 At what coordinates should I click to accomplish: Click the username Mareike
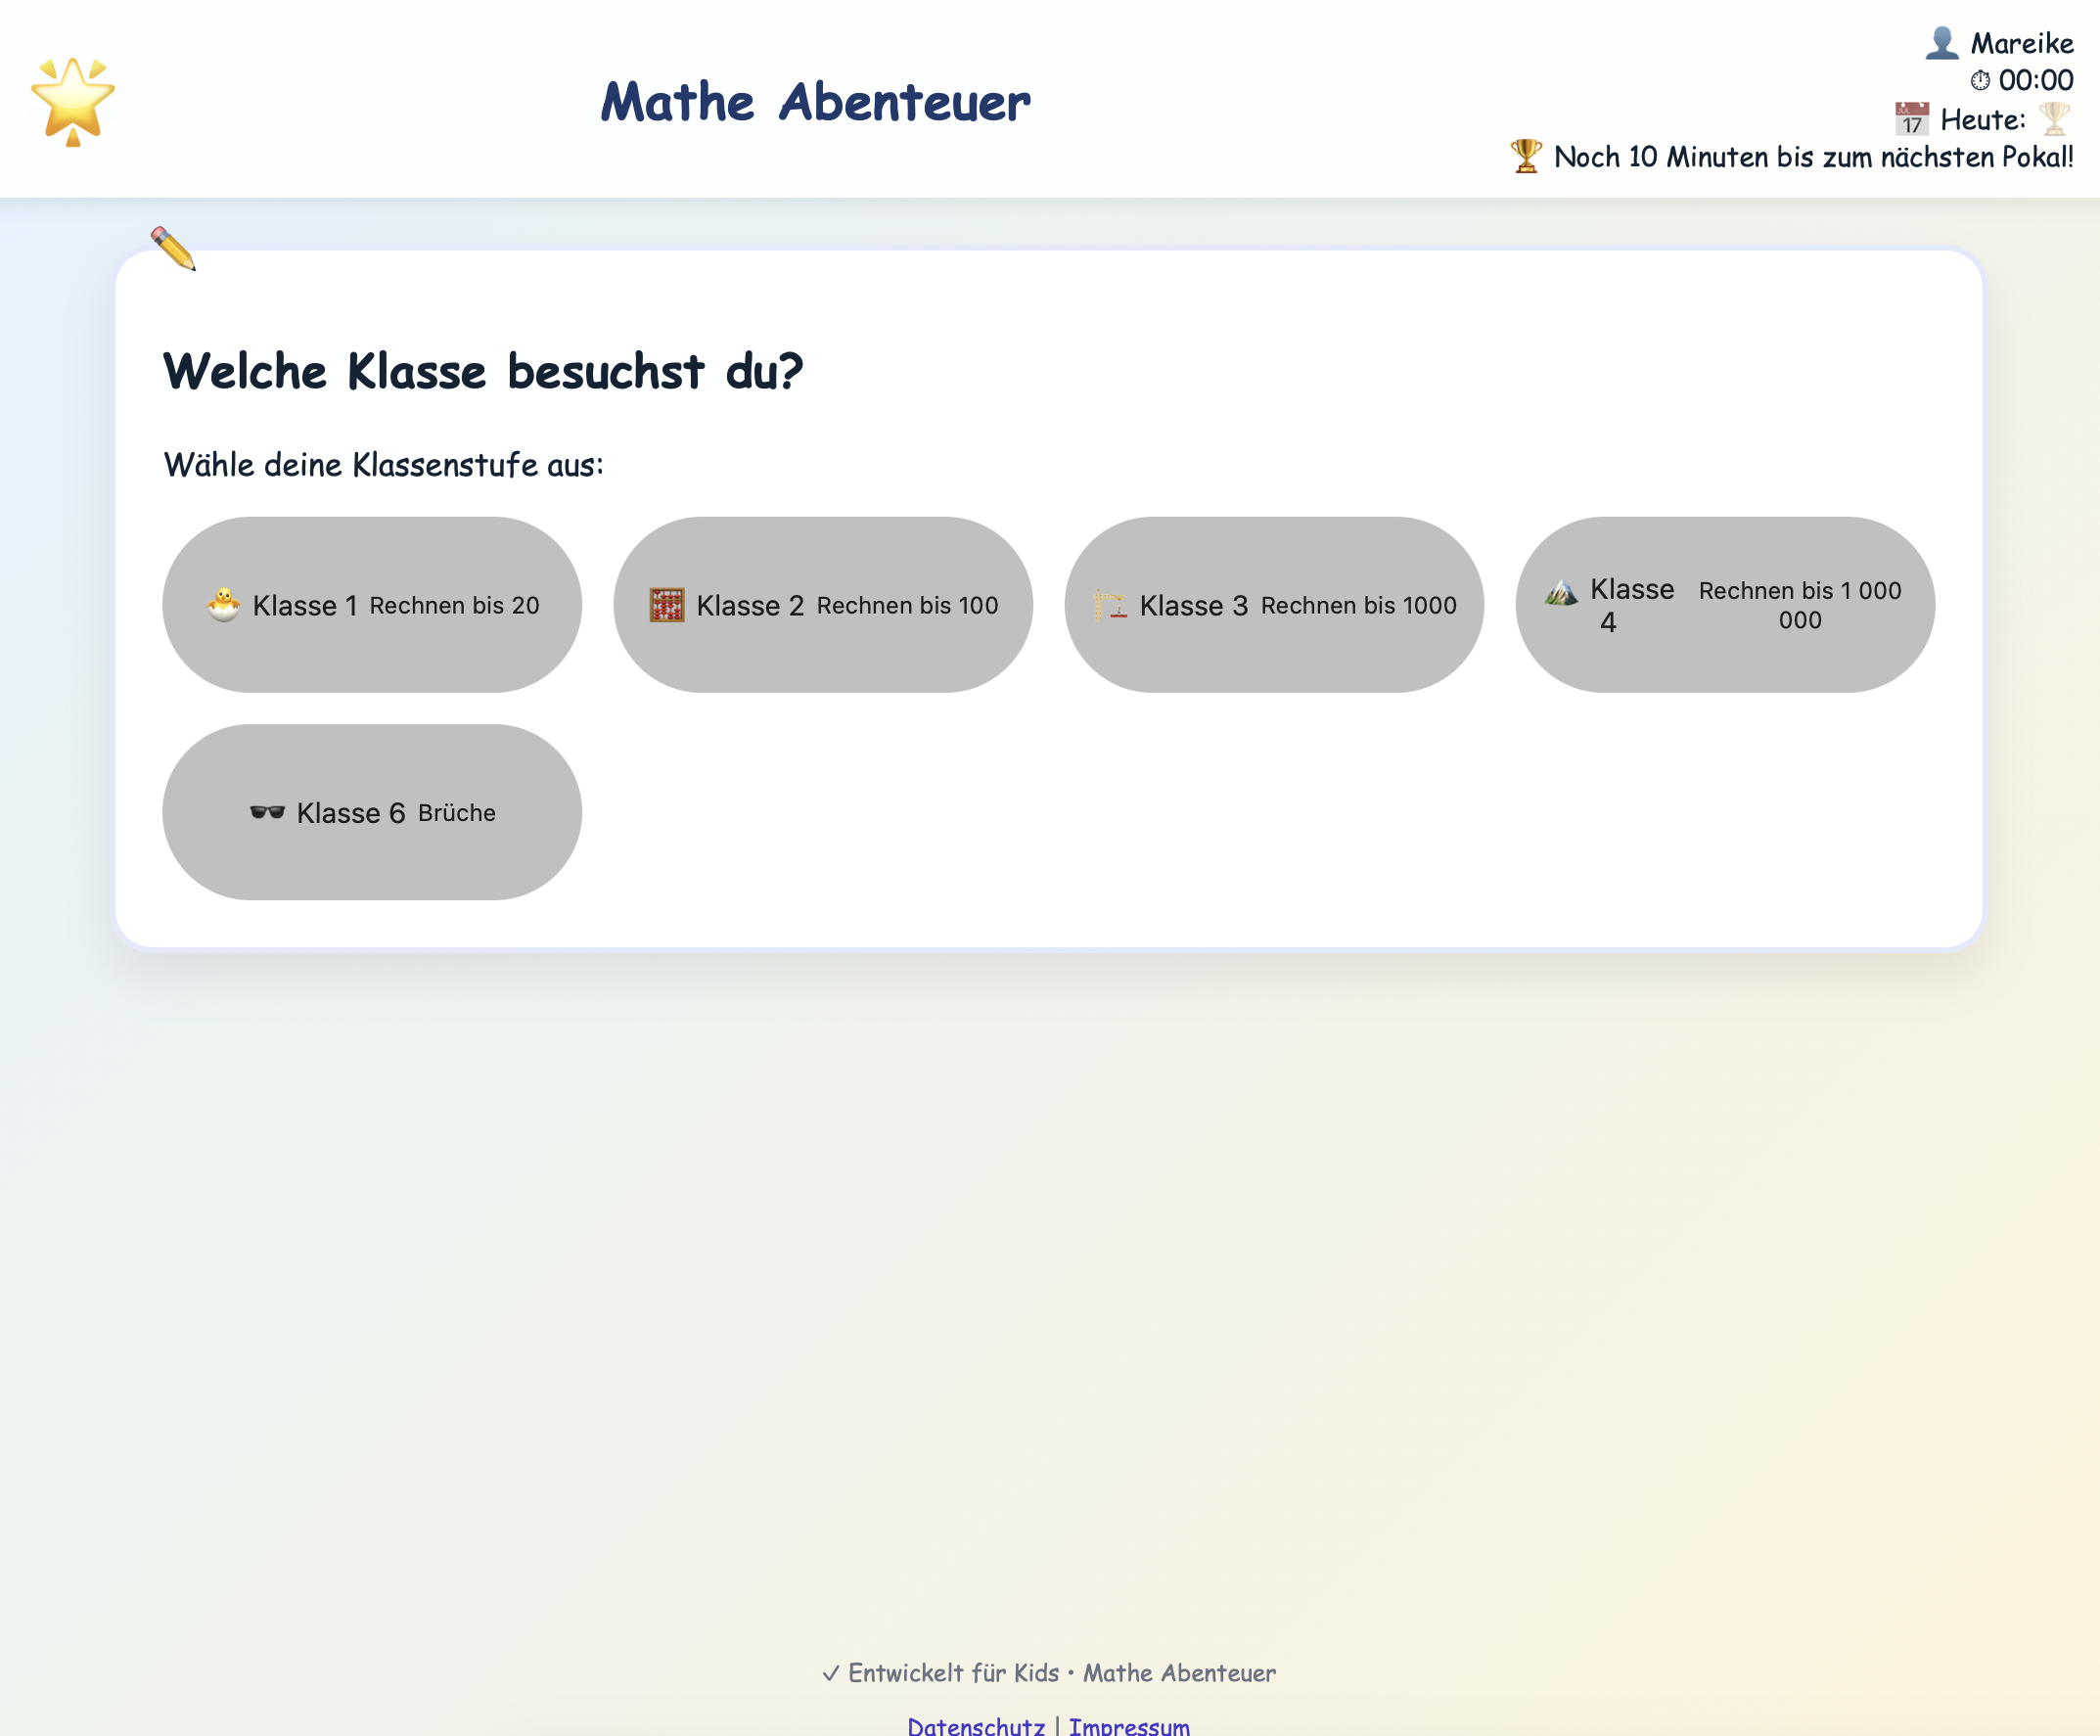2022,43
